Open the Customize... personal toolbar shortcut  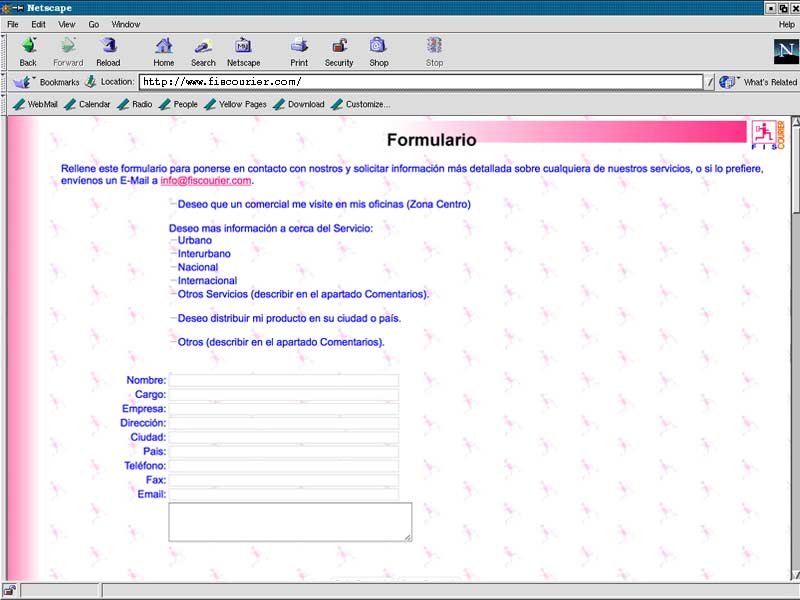click(x=360, y=104)
